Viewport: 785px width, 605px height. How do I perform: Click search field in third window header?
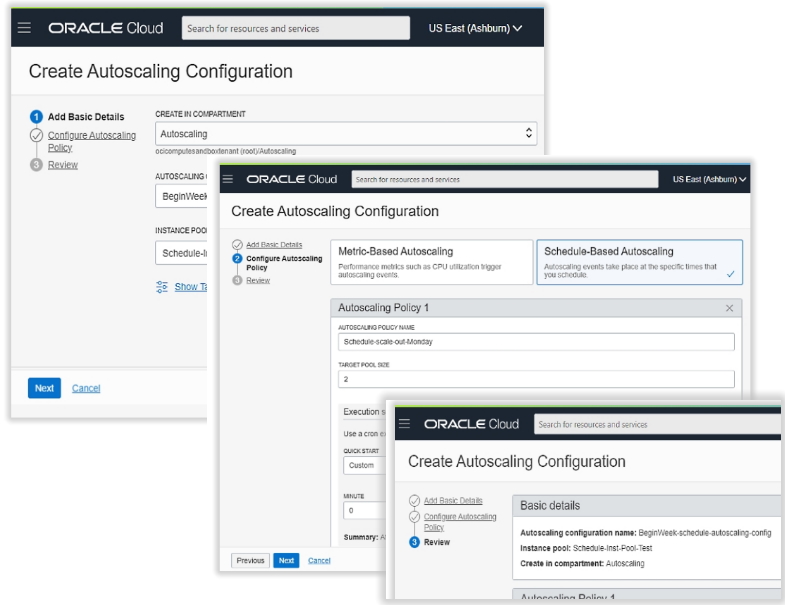point(657,424)
